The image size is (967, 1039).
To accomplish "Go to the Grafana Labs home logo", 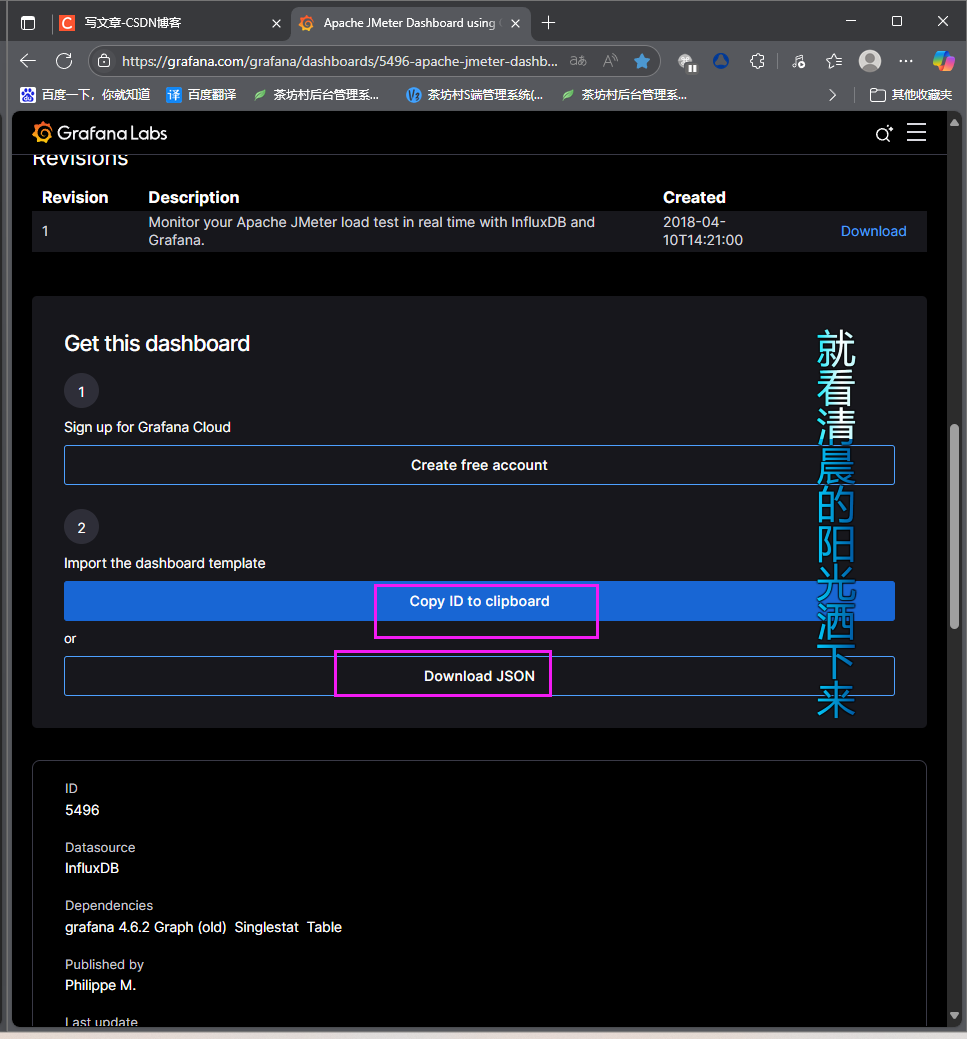I will coord(100,133).
